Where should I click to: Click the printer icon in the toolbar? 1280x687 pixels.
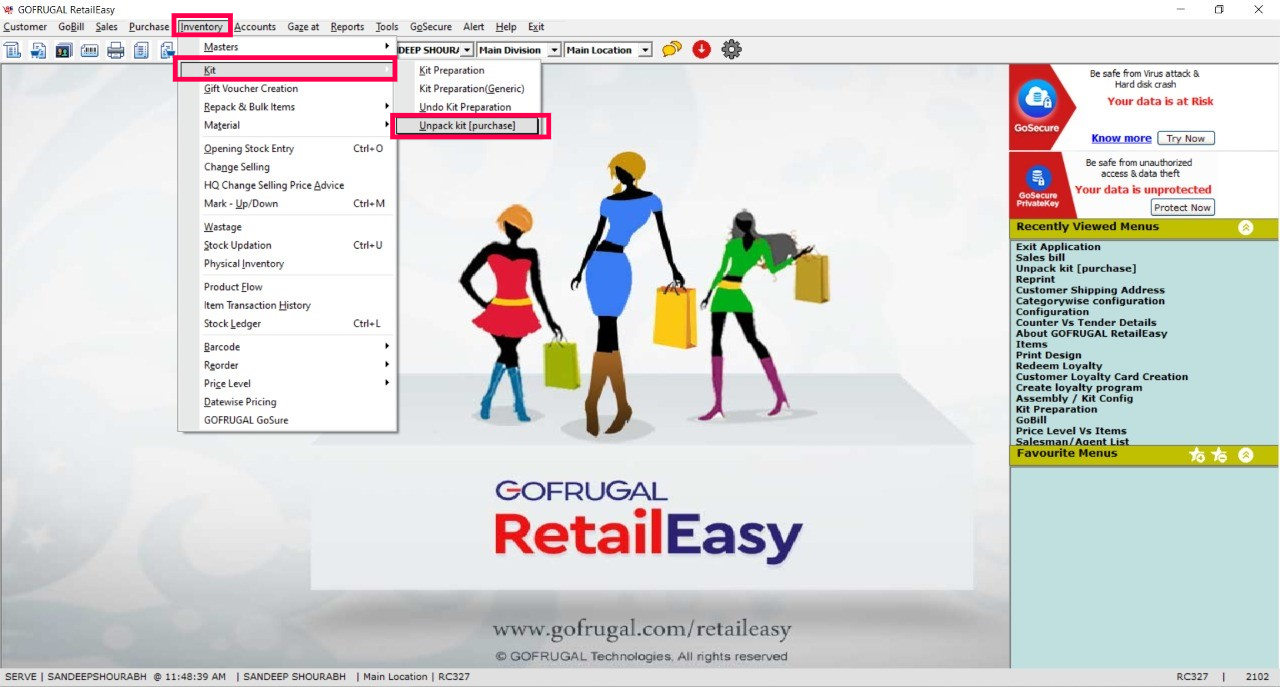115,50
